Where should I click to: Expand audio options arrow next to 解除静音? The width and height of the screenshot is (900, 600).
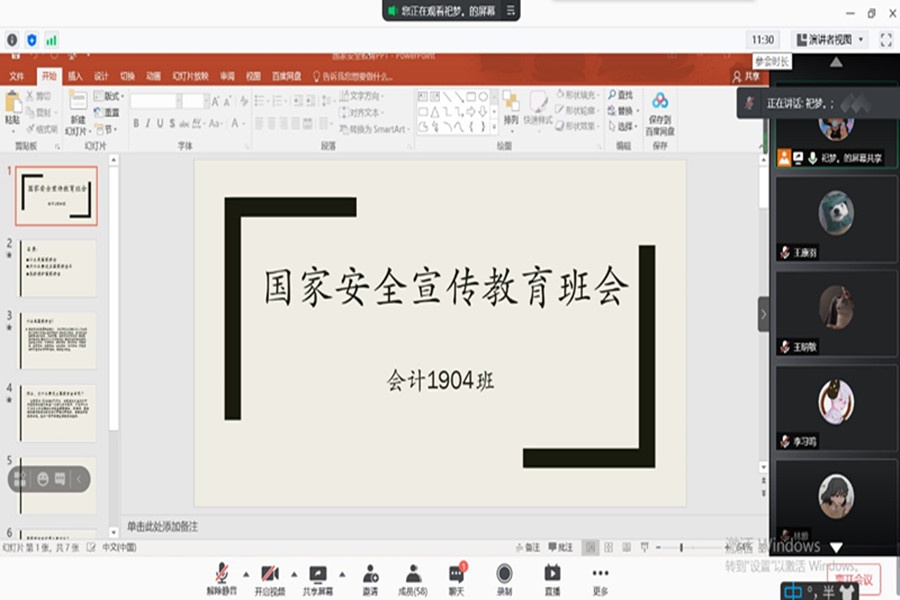click(x=246, y=574)
